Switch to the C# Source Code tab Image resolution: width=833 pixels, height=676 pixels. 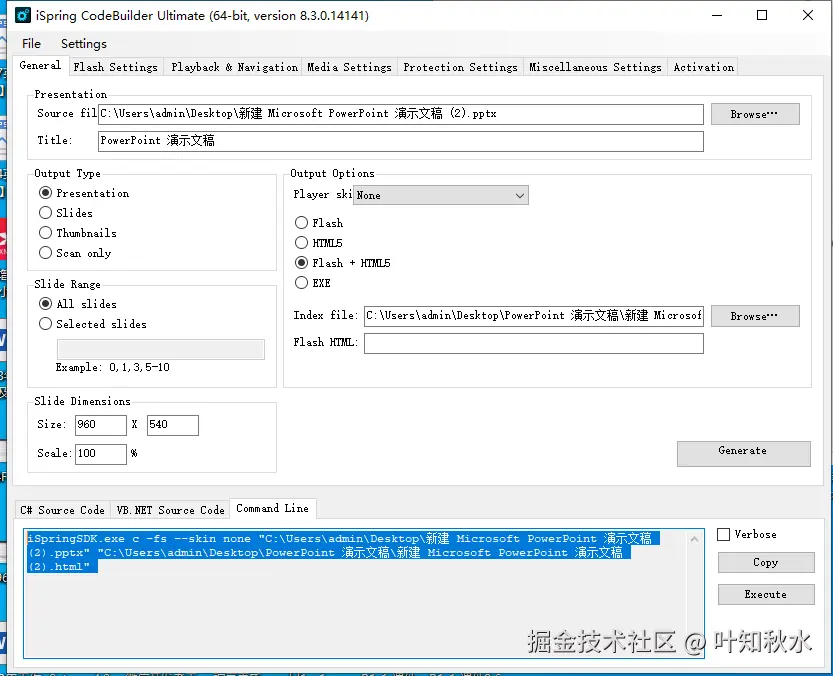pyautogui.click(x=62, y=510)
